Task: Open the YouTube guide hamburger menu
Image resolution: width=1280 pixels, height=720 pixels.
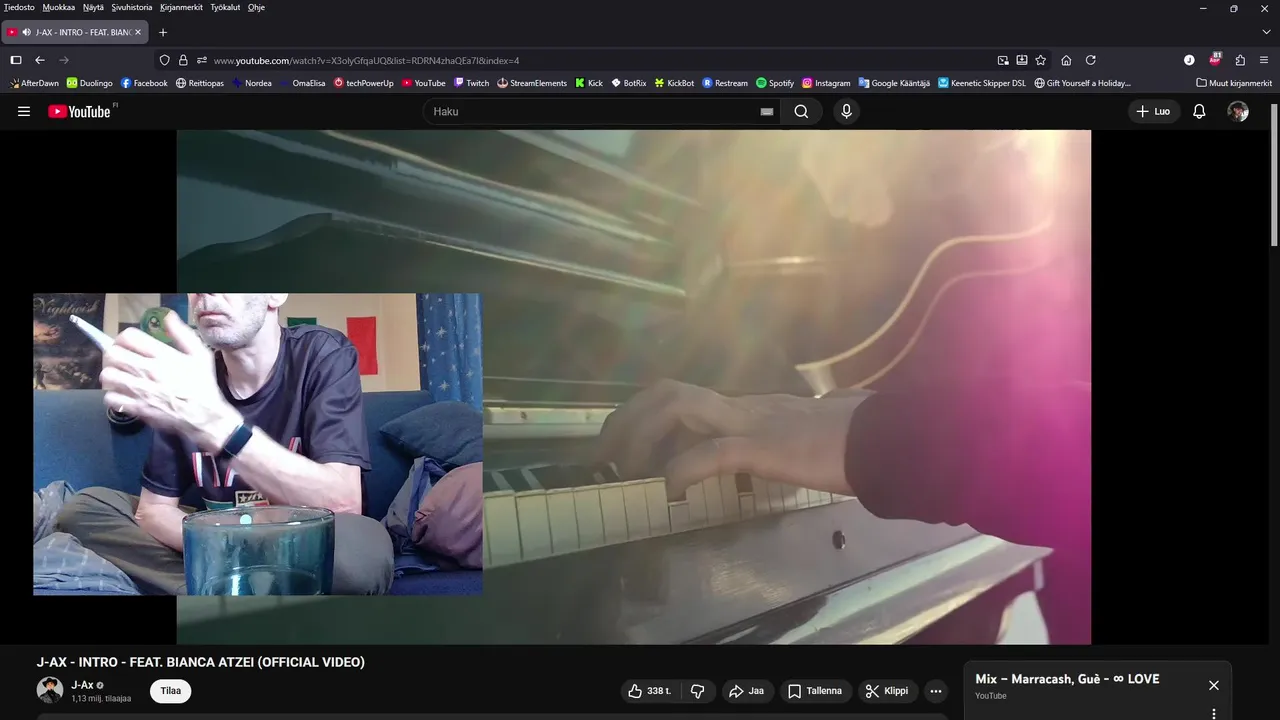Action: click(x=24, y=111)
